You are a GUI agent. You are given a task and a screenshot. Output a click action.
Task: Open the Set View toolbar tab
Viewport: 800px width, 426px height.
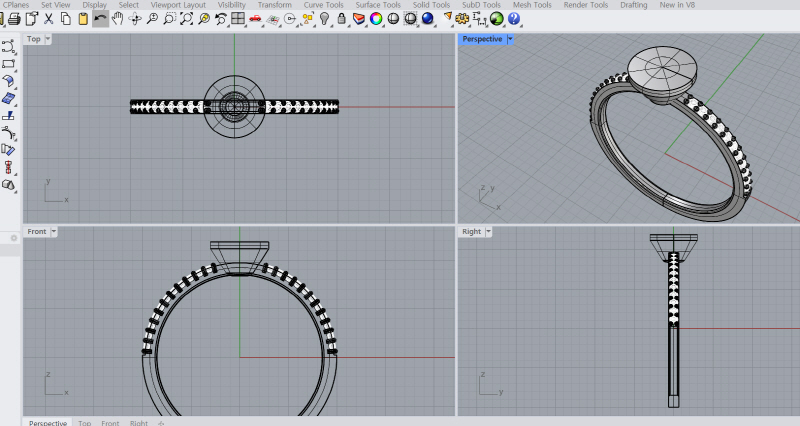click(x=56, y=5)
